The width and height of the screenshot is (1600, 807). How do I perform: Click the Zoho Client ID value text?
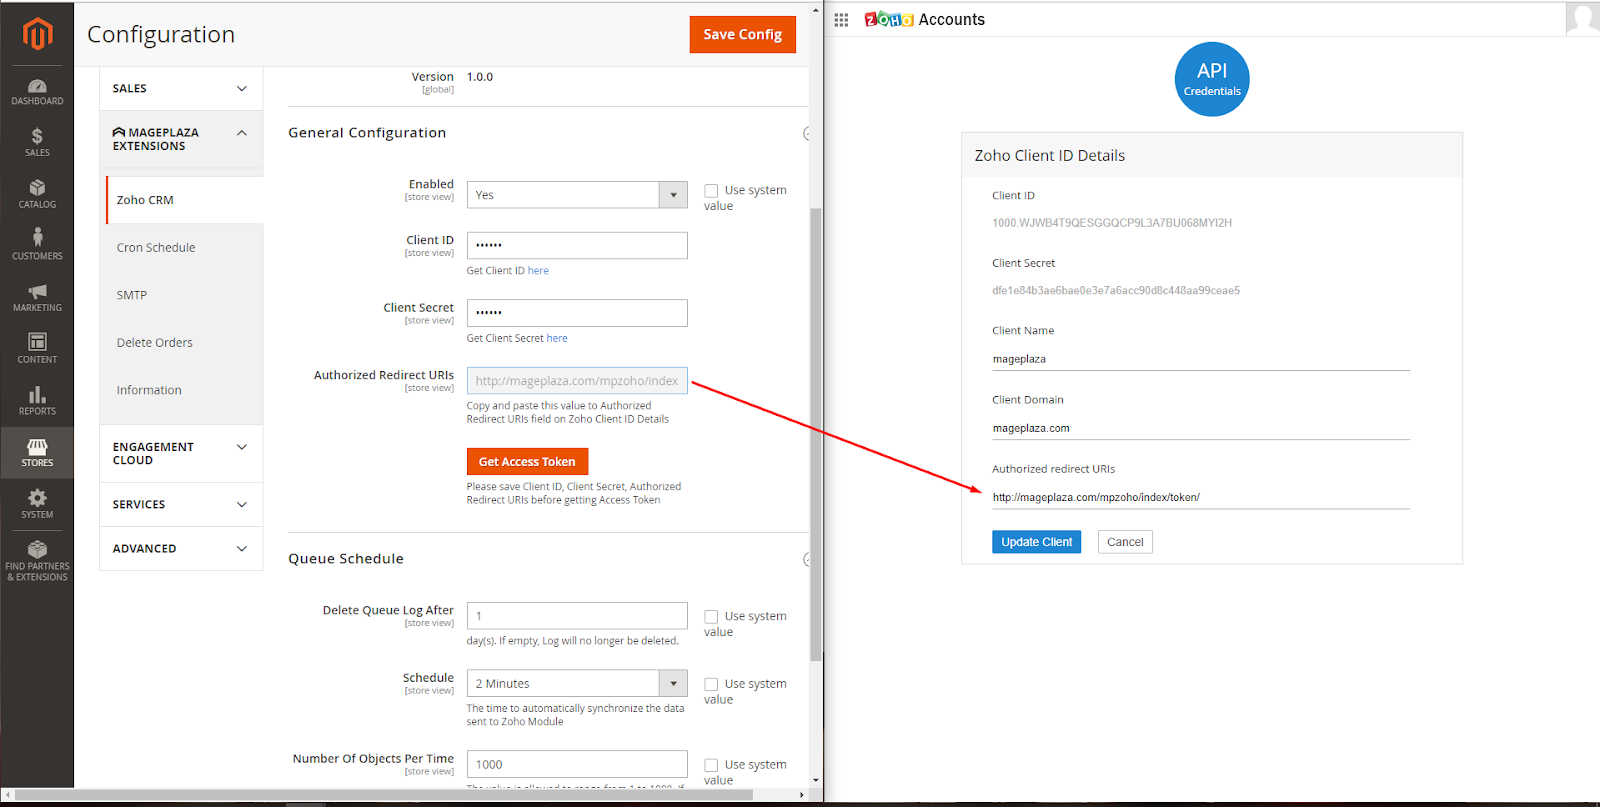pos(1112,223)
